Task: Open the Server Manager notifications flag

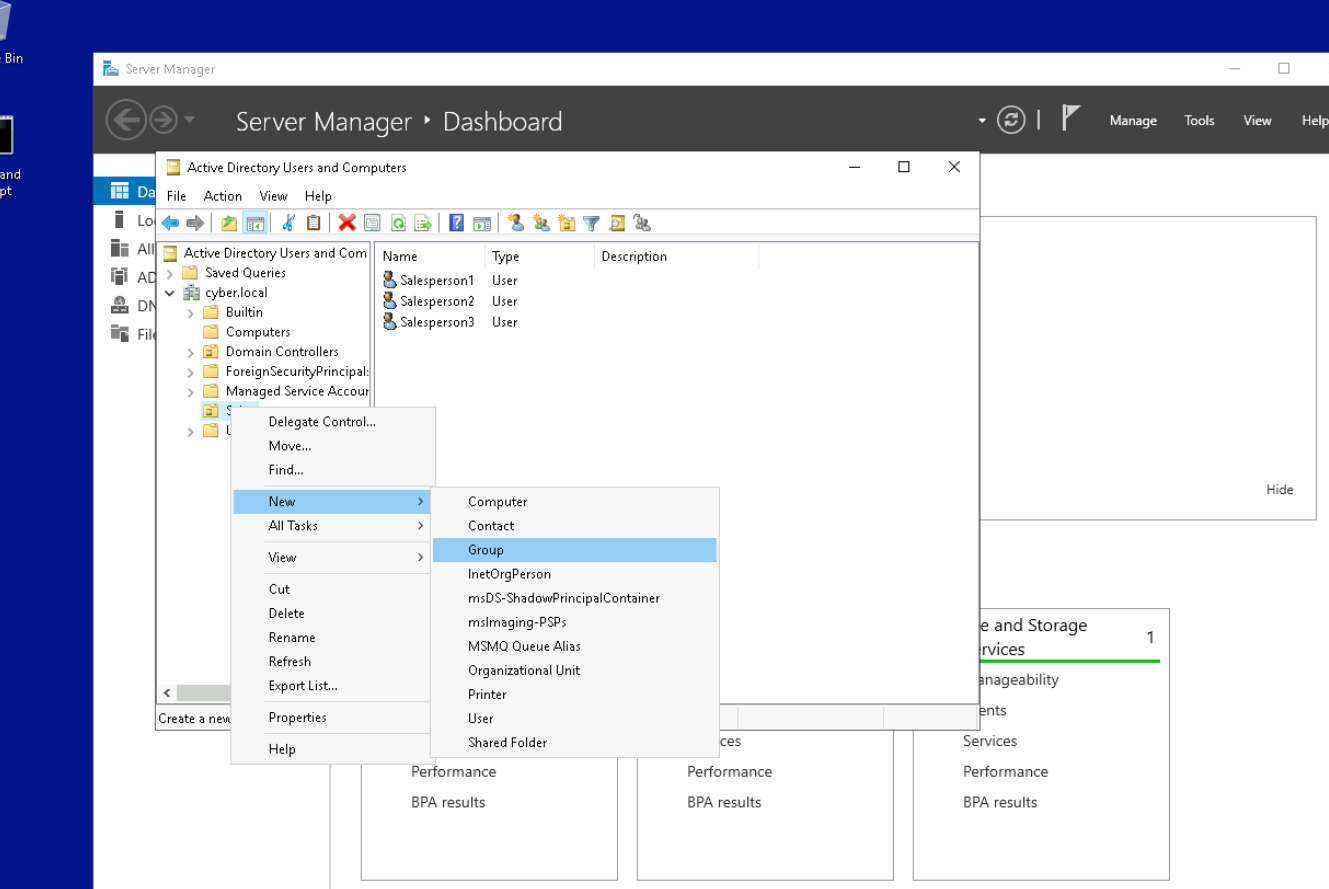Action: [1070, 120]
